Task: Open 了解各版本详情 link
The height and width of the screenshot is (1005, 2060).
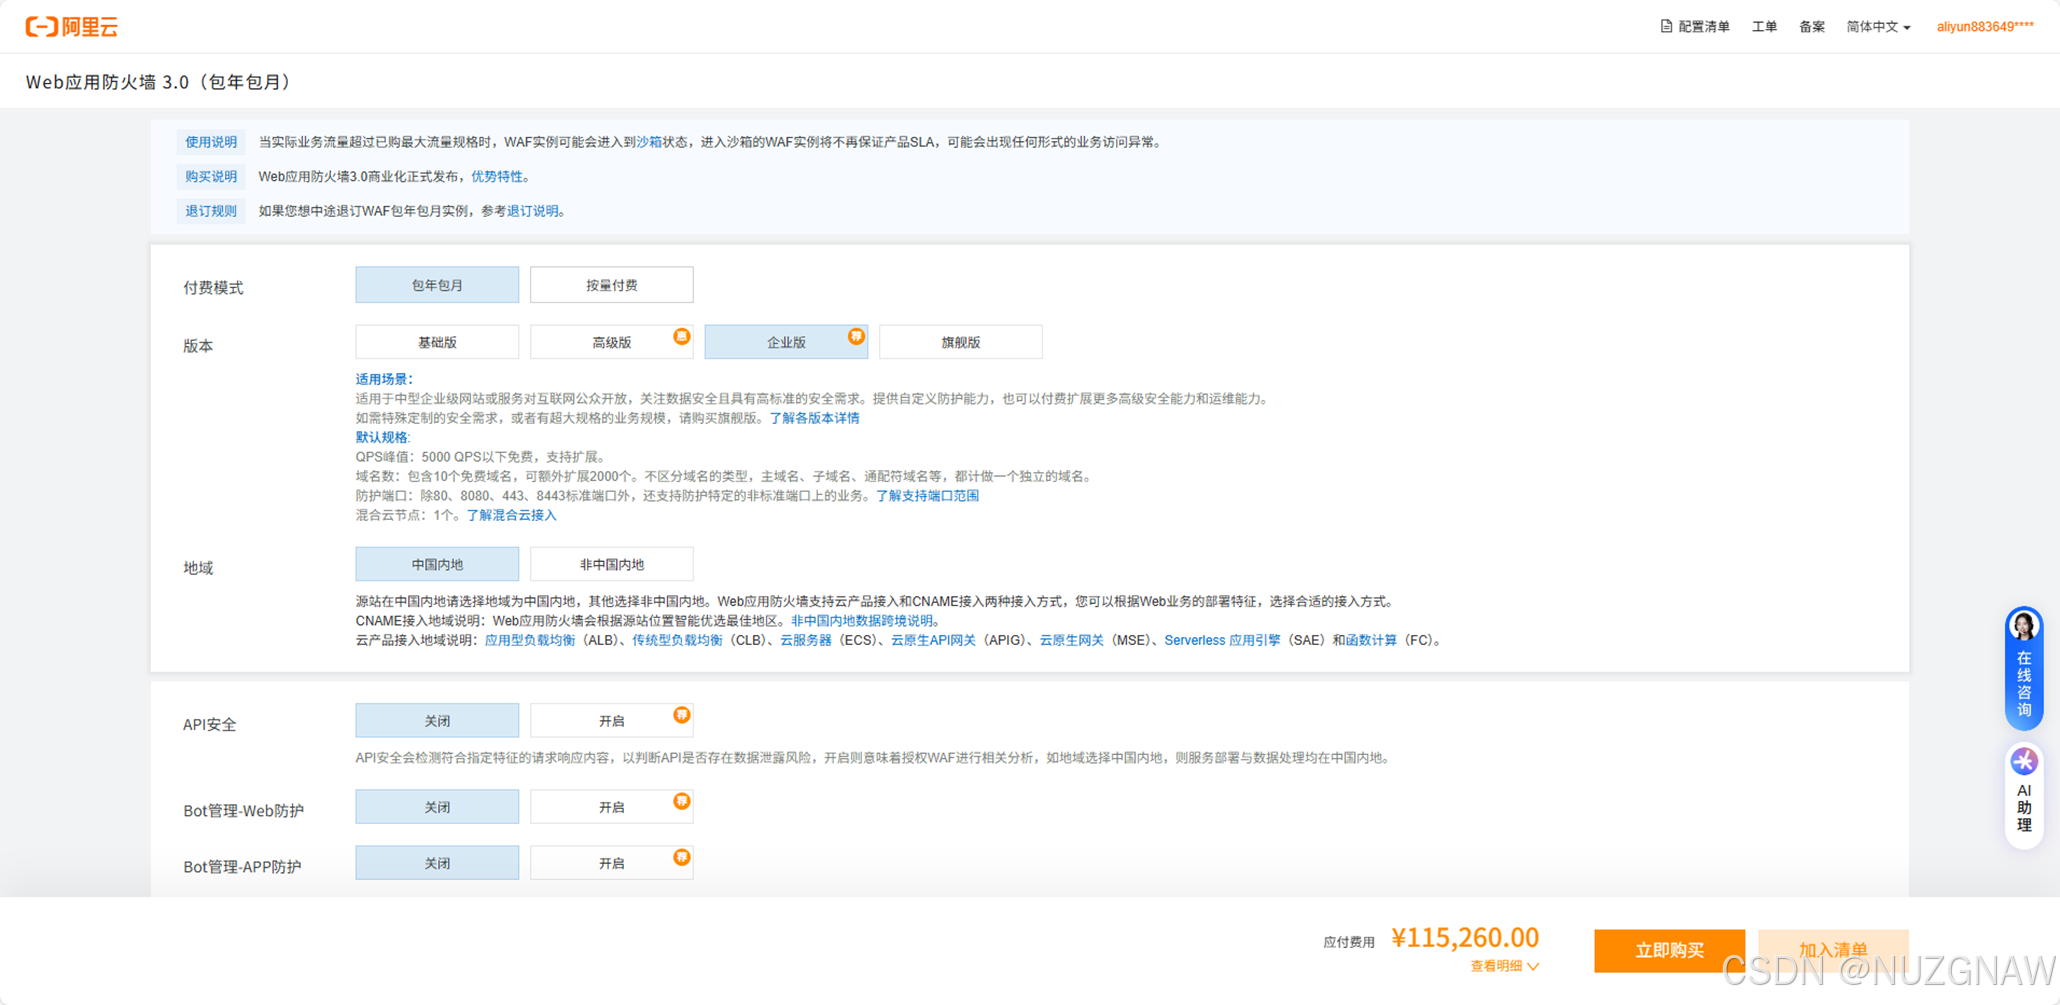Action: click(814, 418)
